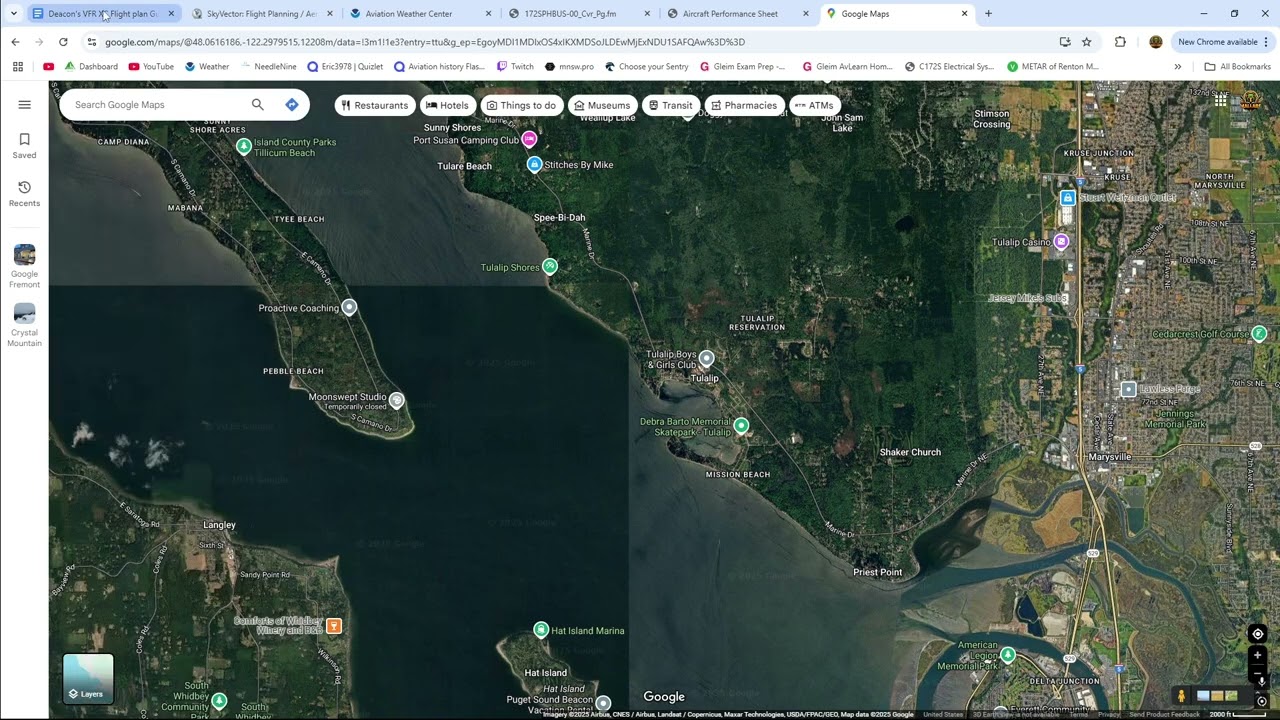This screenshot has height=720, width=1280.
Task: Bookmark this page with the star icon
Action: click(x=1087, y=42)
